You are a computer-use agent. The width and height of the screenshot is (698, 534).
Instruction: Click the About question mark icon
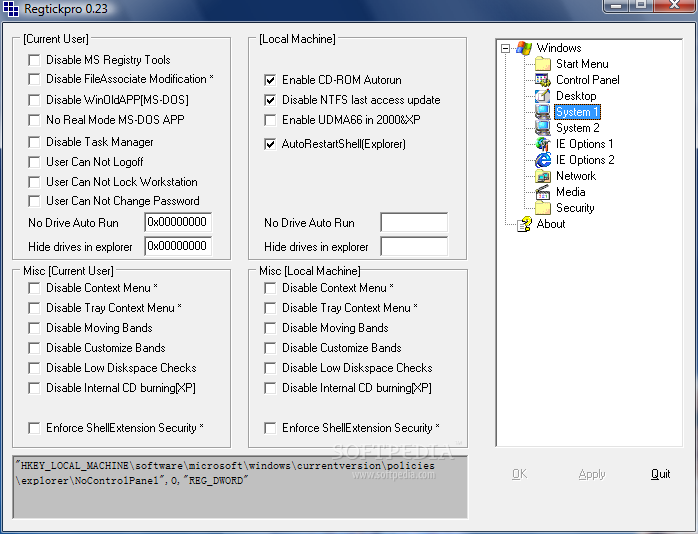click(x=524, y=224)
